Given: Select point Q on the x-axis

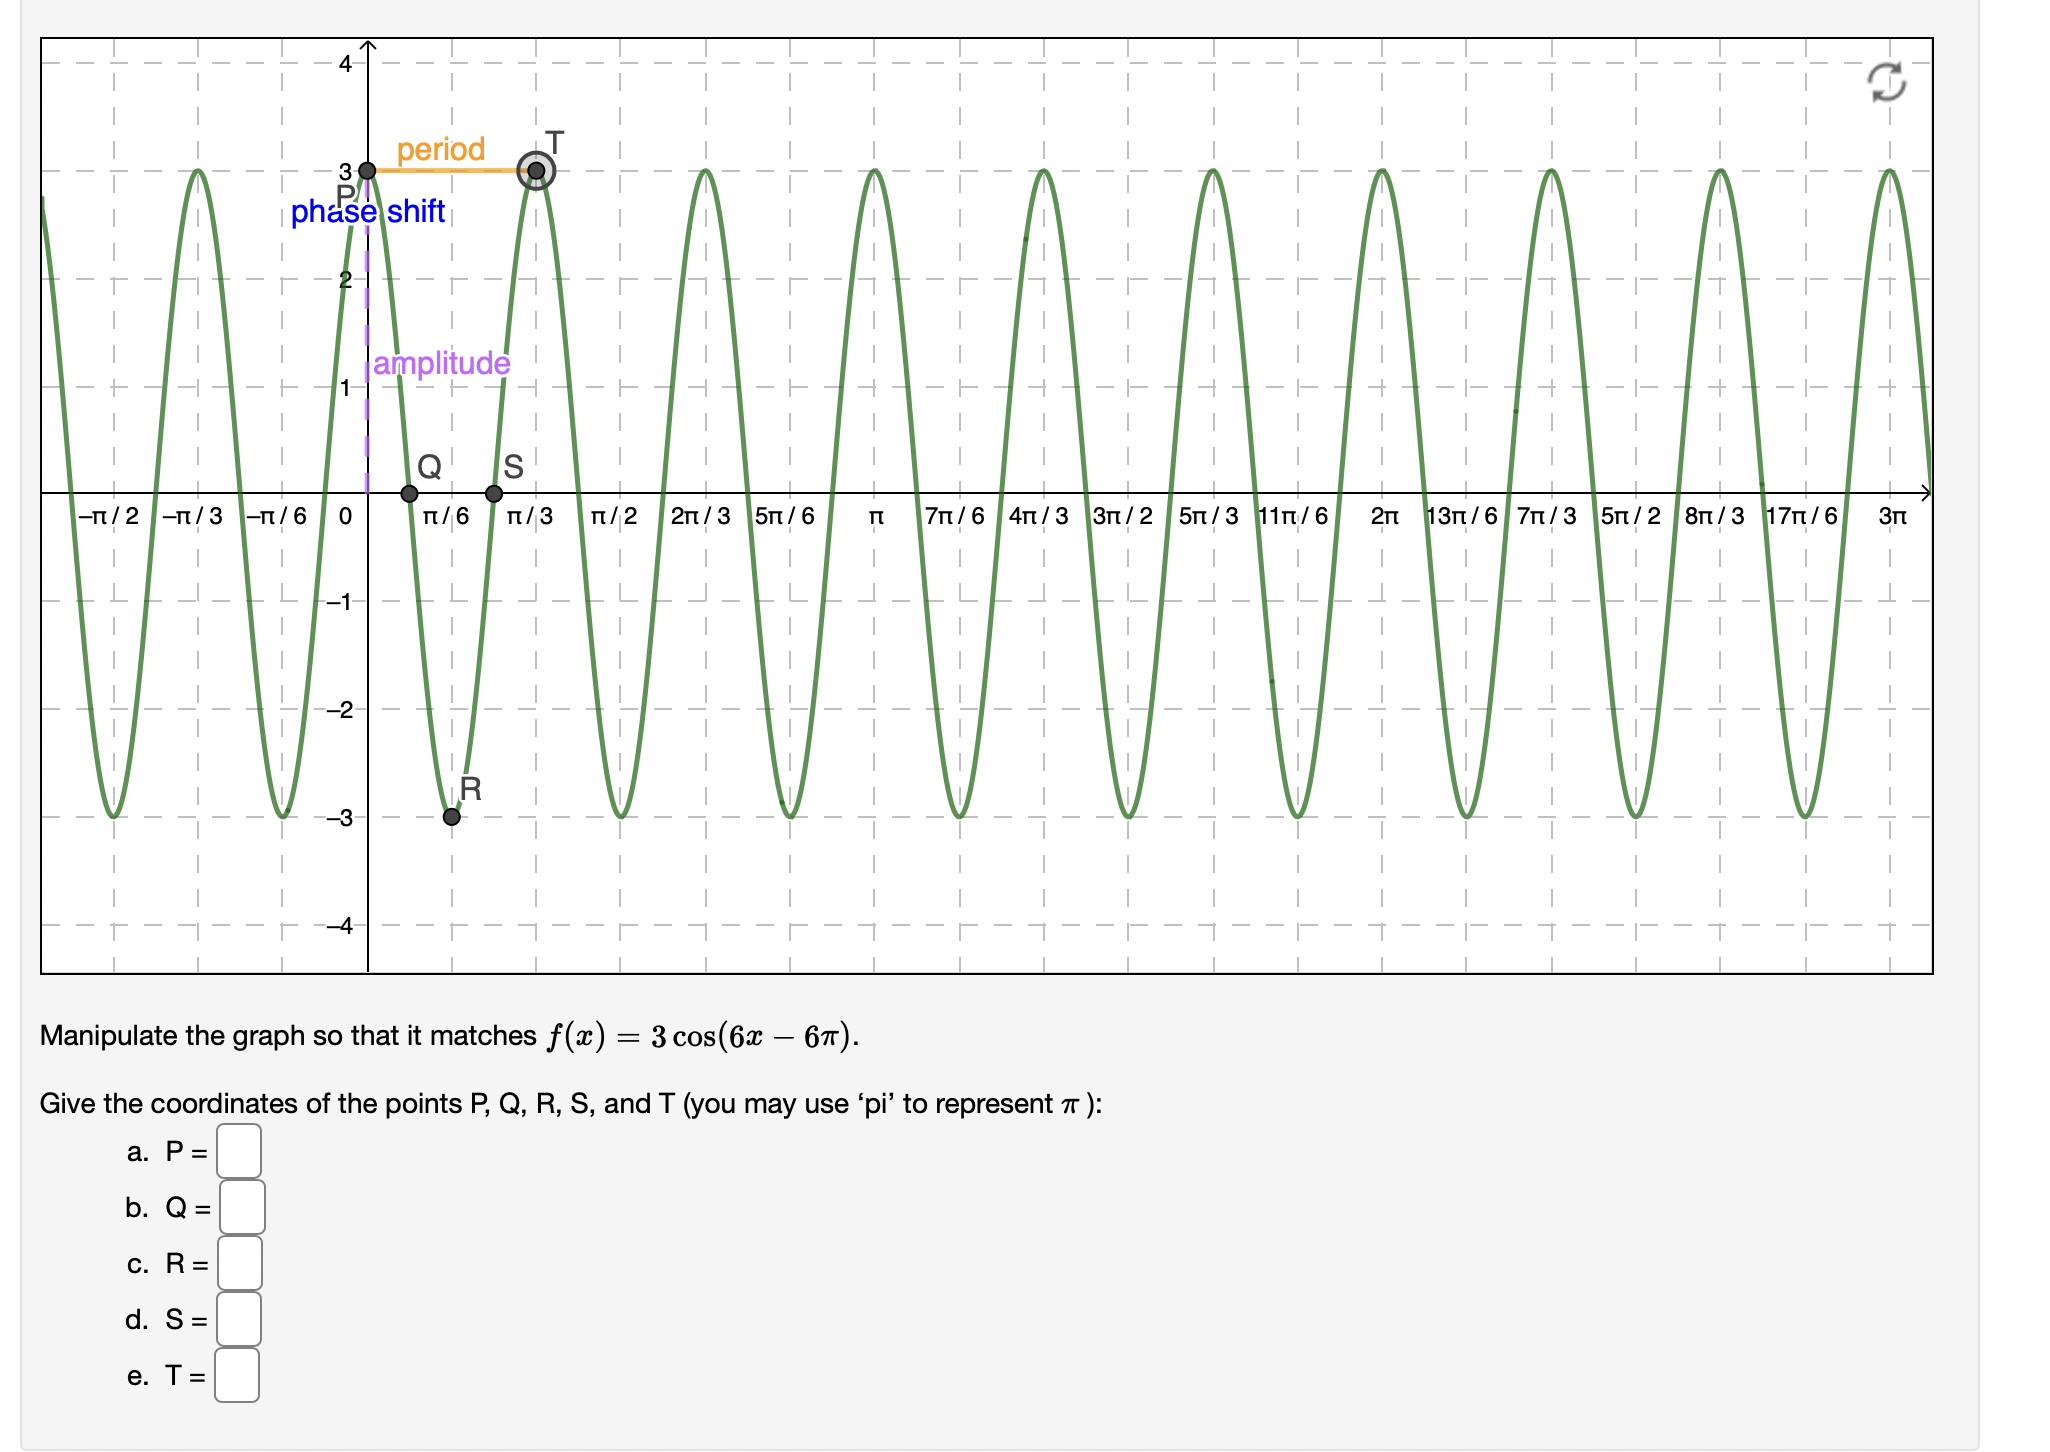Looking at the screenshot, I should tap(410, 493).
